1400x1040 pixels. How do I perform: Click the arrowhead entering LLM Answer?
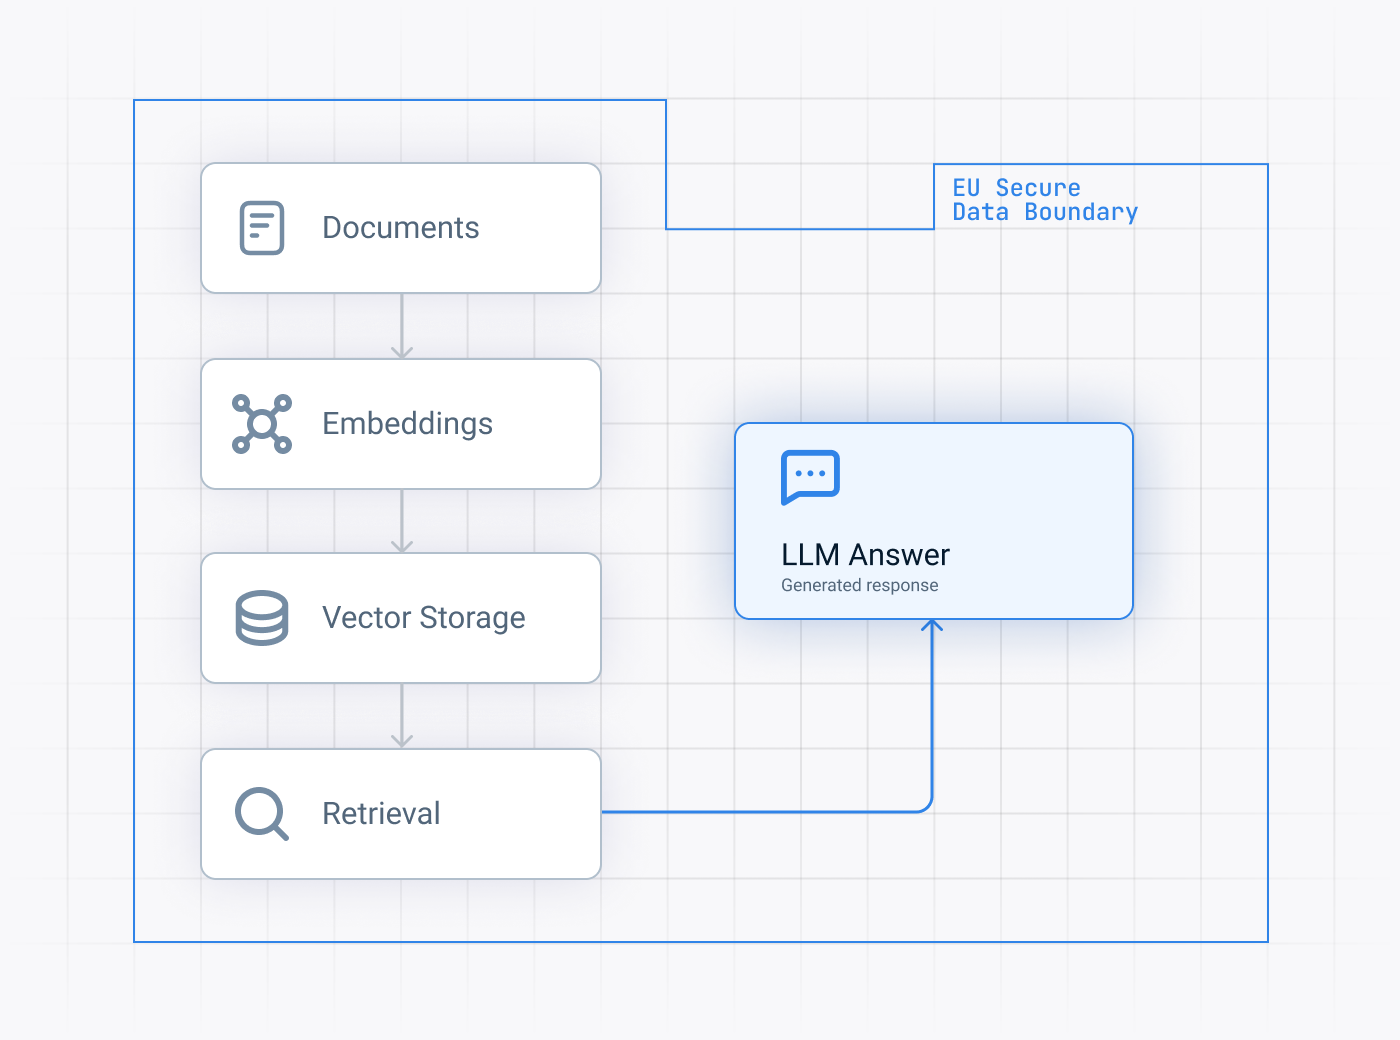(933, 630)
